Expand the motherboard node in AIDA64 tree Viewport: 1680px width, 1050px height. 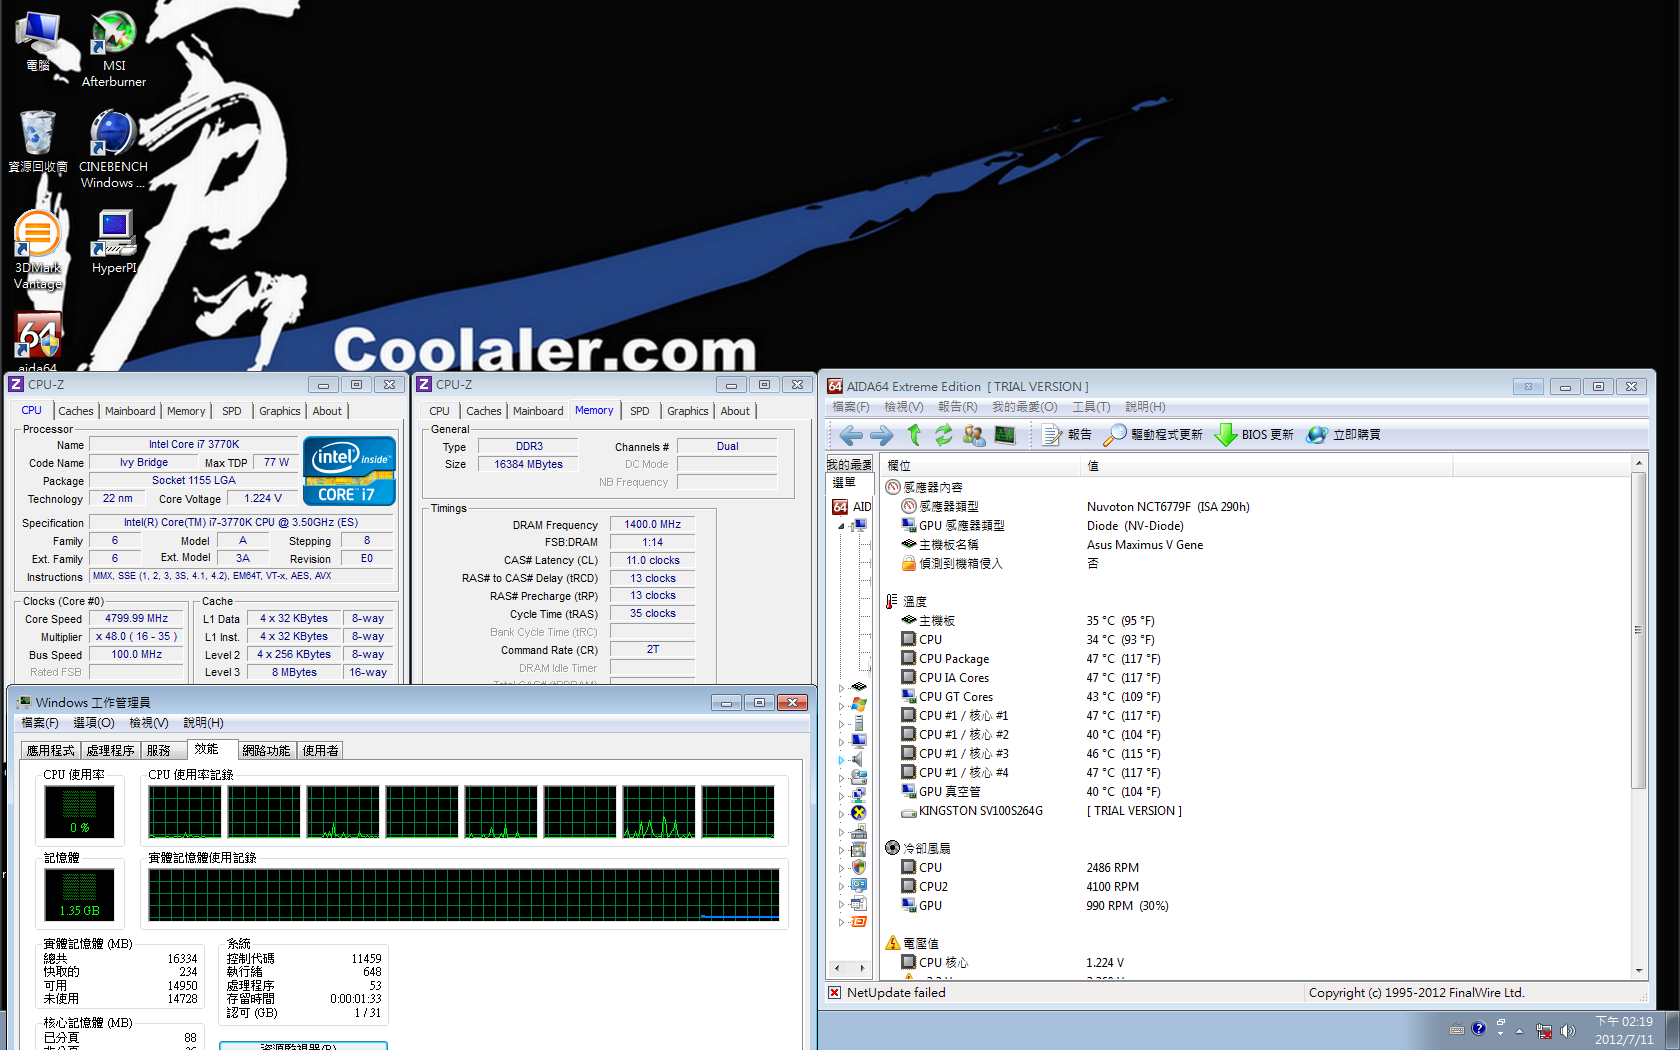[x=841, y=688]
